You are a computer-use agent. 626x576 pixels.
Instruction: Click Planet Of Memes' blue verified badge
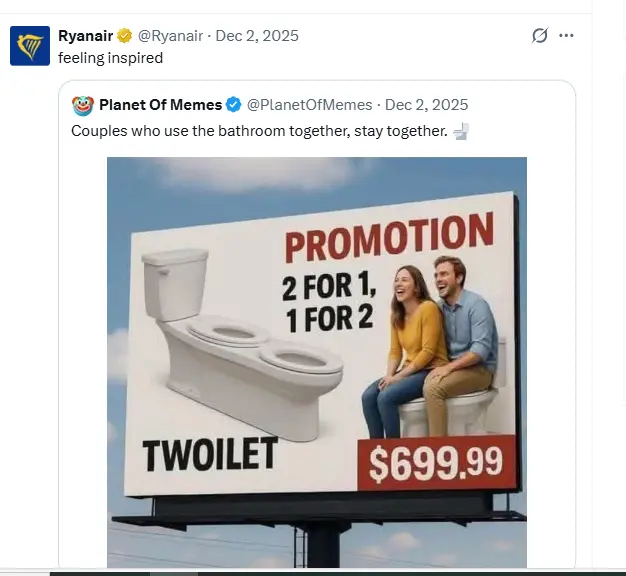click(x=233, y=105)
